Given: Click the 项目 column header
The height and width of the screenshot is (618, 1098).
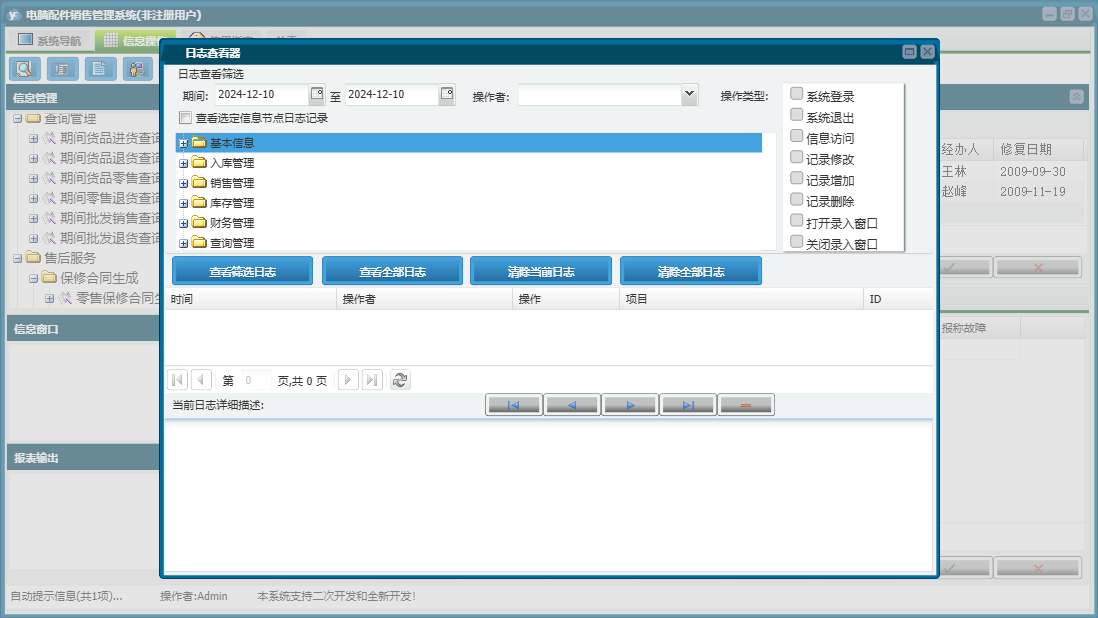Looking at the screenshot, I should tap(741, 299).
